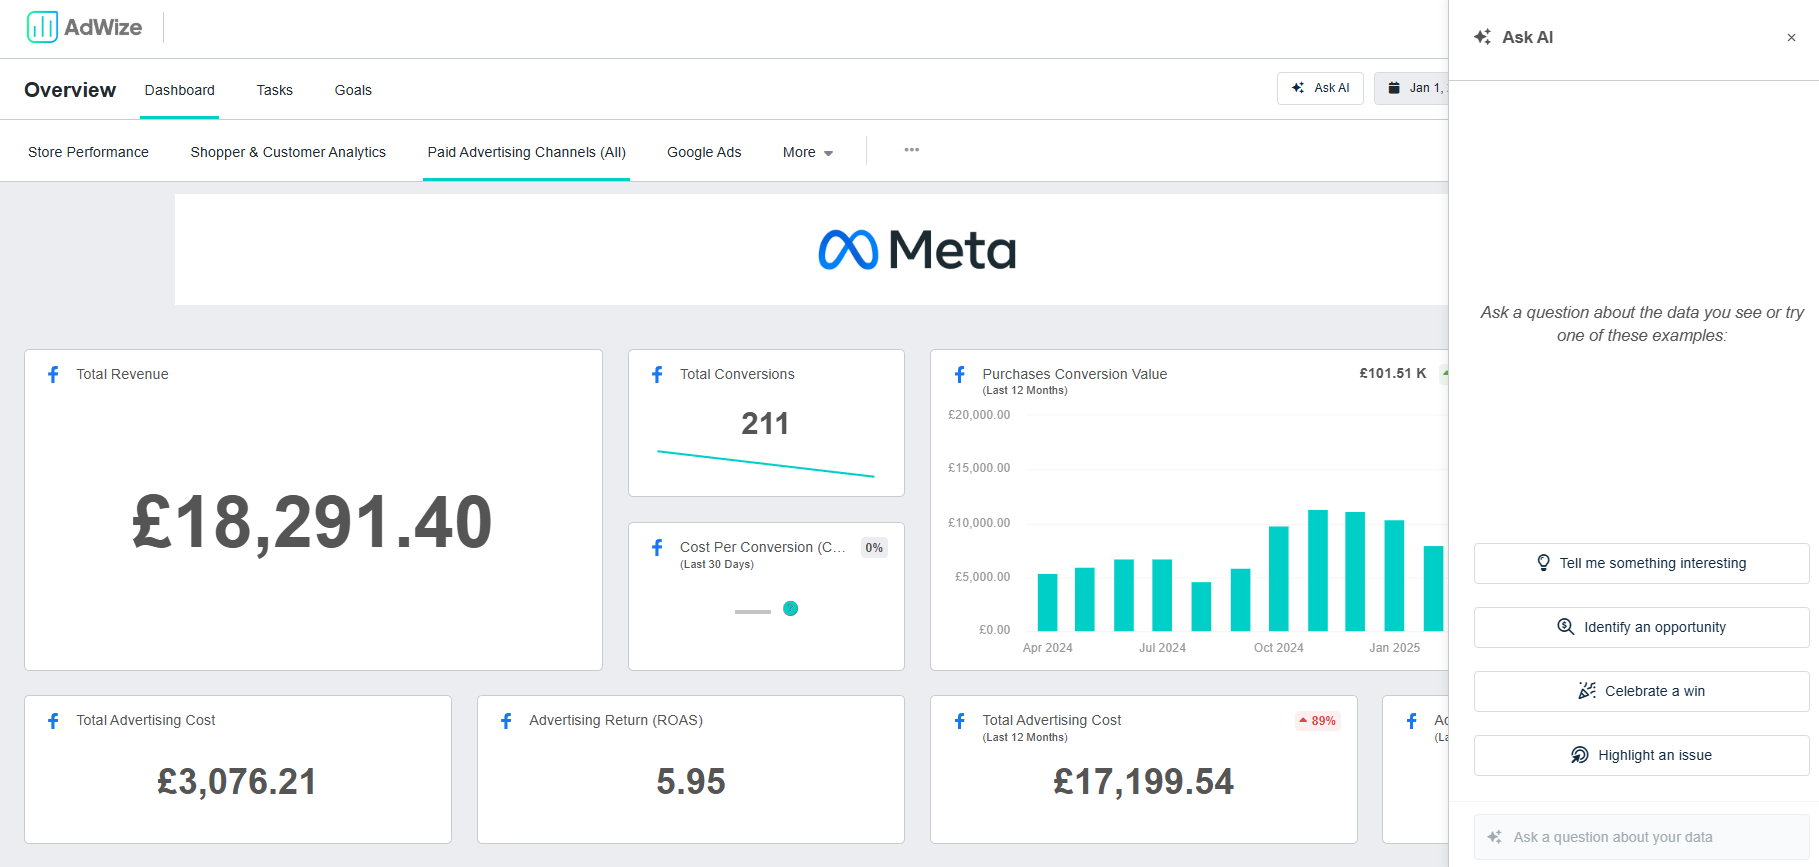Switch to the Tasks tab
The image size is (1819, 867).
pyautogui.click(x=274, y=90)
